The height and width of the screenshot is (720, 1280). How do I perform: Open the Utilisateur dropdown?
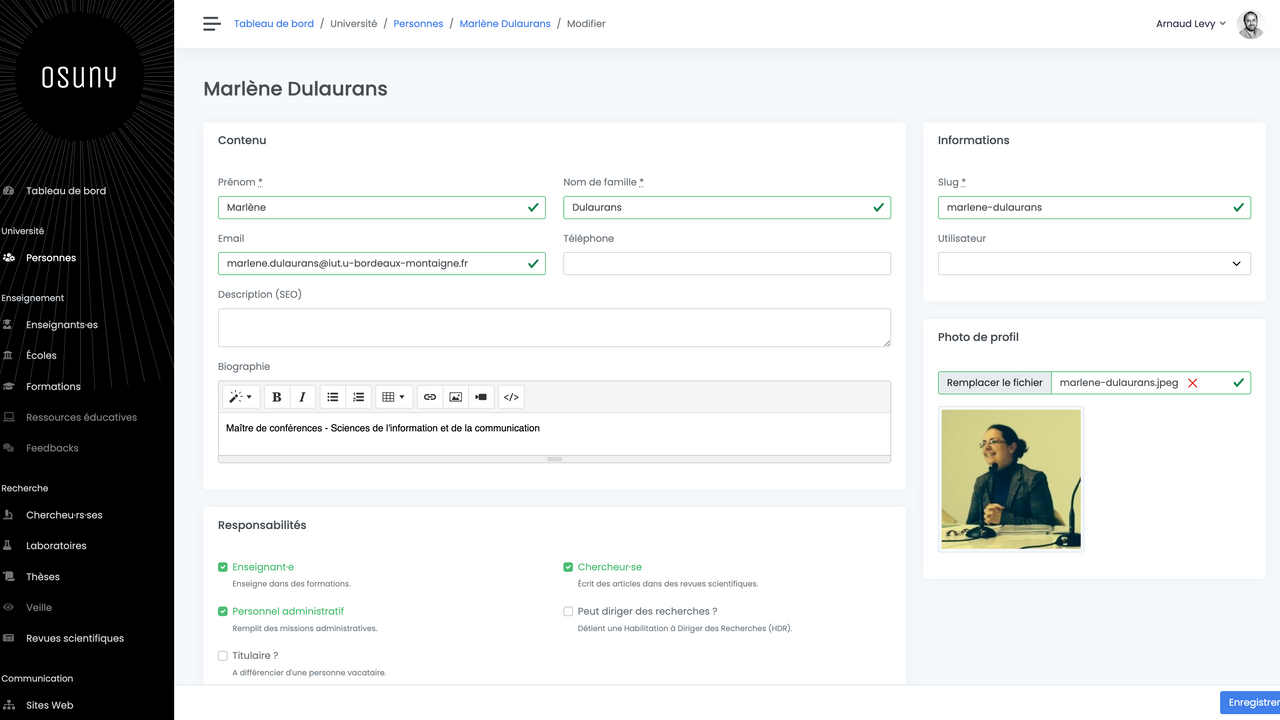(x=1094, y=264)
